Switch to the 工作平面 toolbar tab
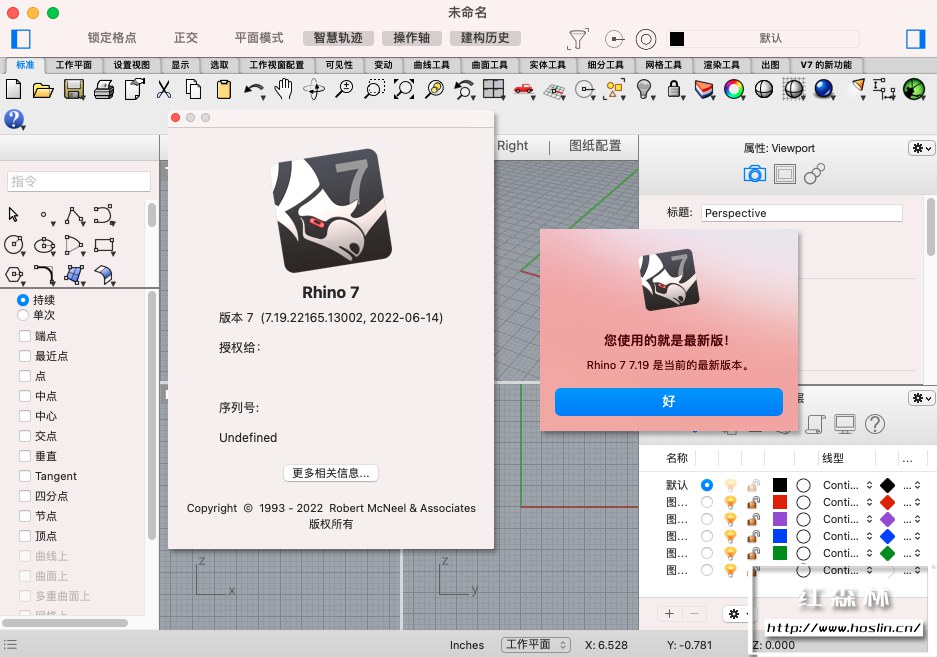Viewport: 937px width, 657px height. click(x=74, y=65)
